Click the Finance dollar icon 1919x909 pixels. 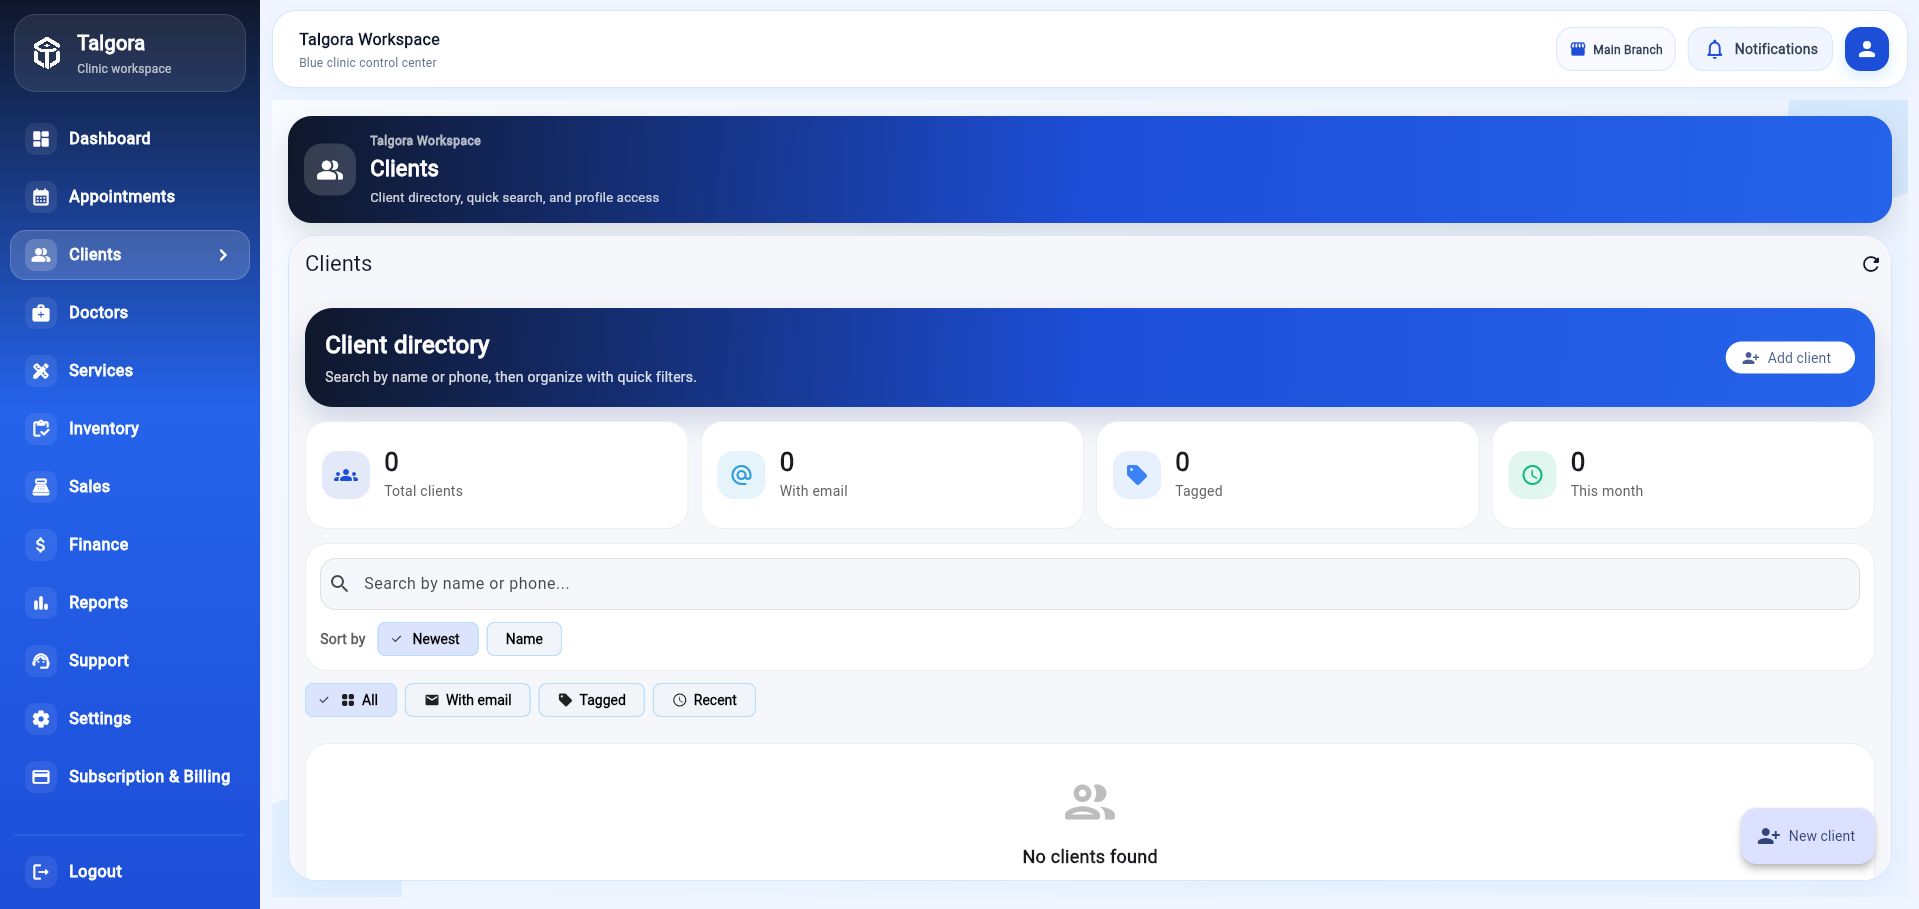41,545
